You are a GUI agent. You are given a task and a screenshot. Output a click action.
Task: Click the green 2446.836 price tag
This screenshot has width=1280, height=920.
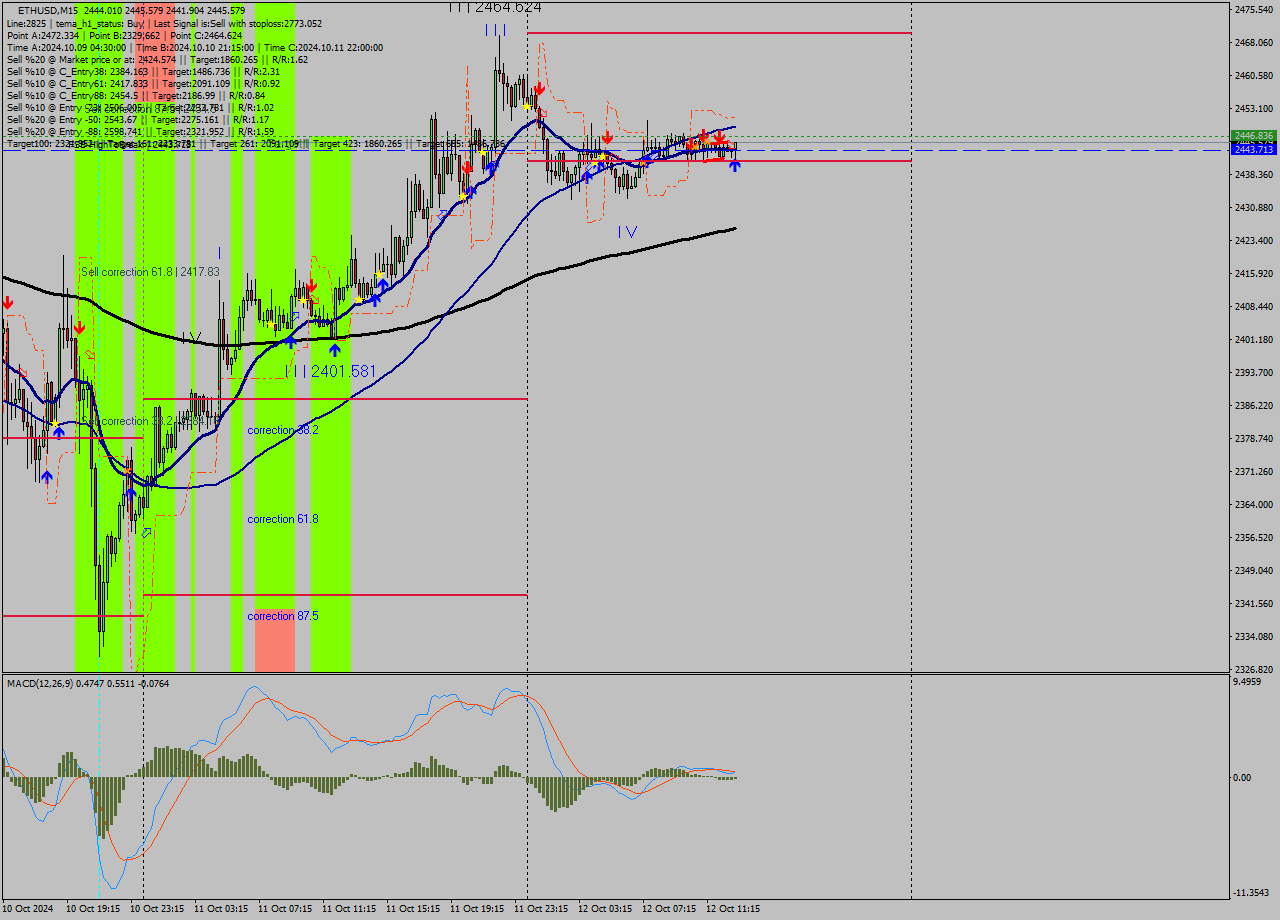coord(1253,136)
